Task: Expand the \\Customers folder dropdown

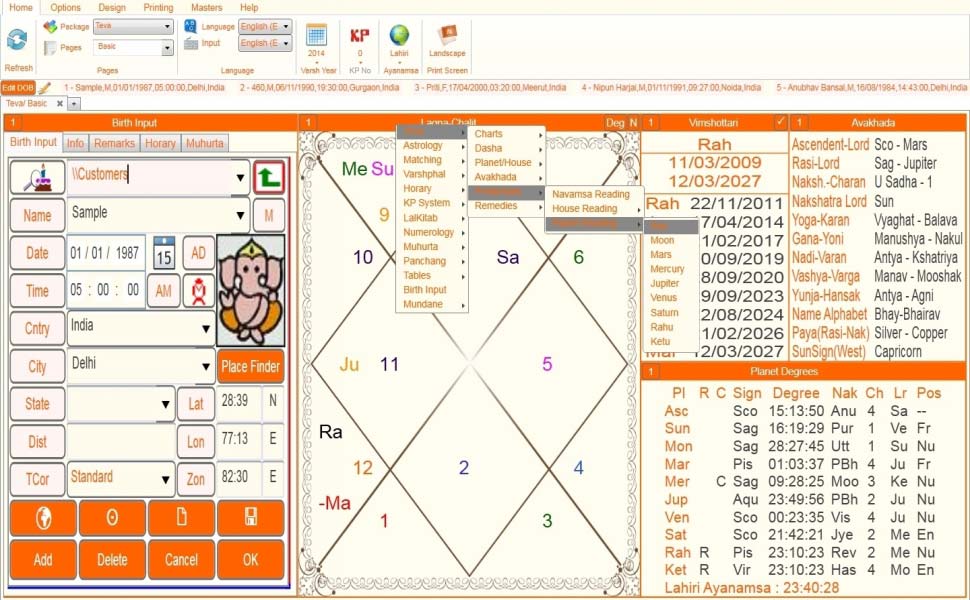Action: (240, 178)
